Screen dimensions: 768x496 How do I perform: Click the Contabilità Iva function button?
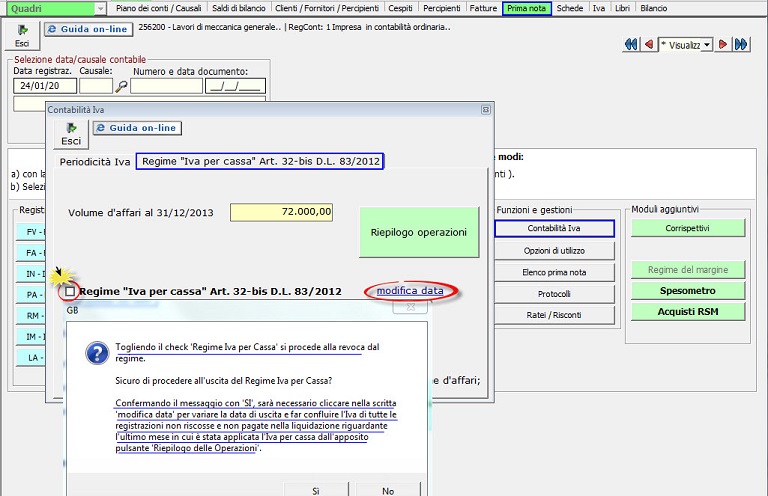point(554,228)
